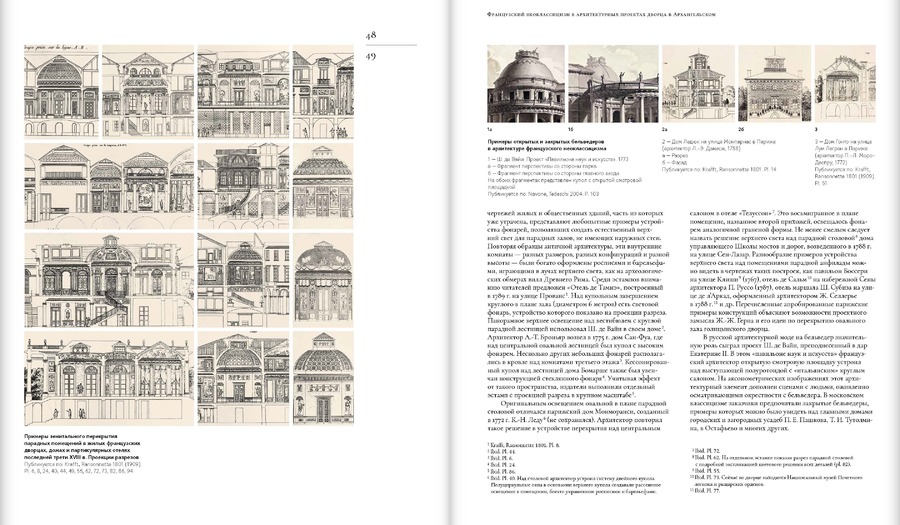Click caption line '1 — Ш. де Вайи. Проект'
The width and height of the screenshot is (900, 525).
tap(558, 158)
